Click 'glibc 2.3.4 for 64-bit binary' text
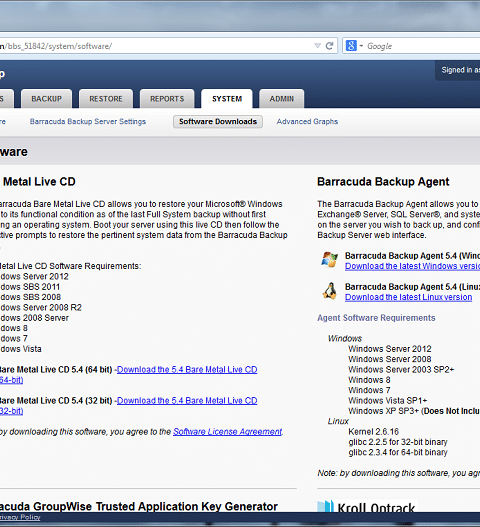Screen dimensions: 480x527 [x=398, y=452]
